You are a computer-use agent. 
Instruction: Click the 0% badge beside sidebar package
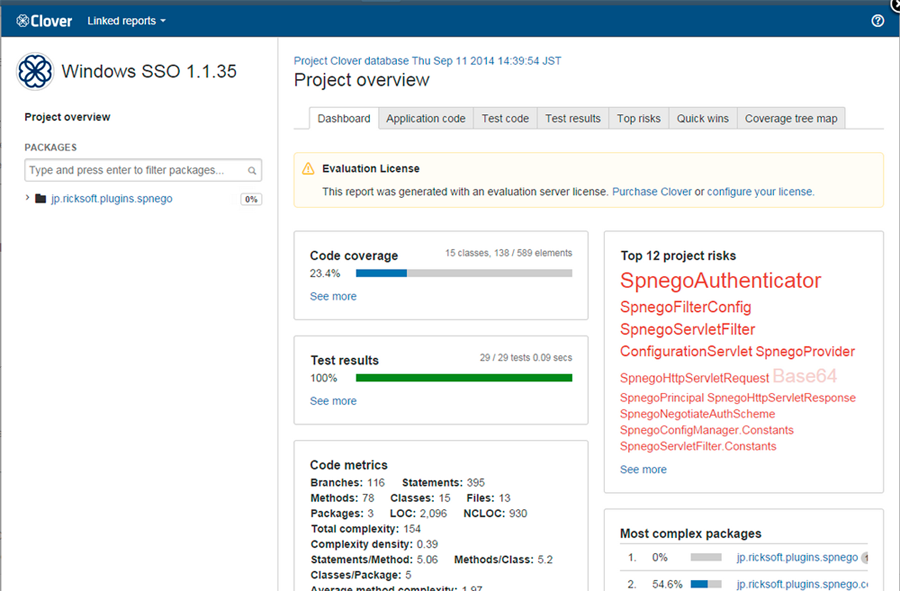coord(251,199)
